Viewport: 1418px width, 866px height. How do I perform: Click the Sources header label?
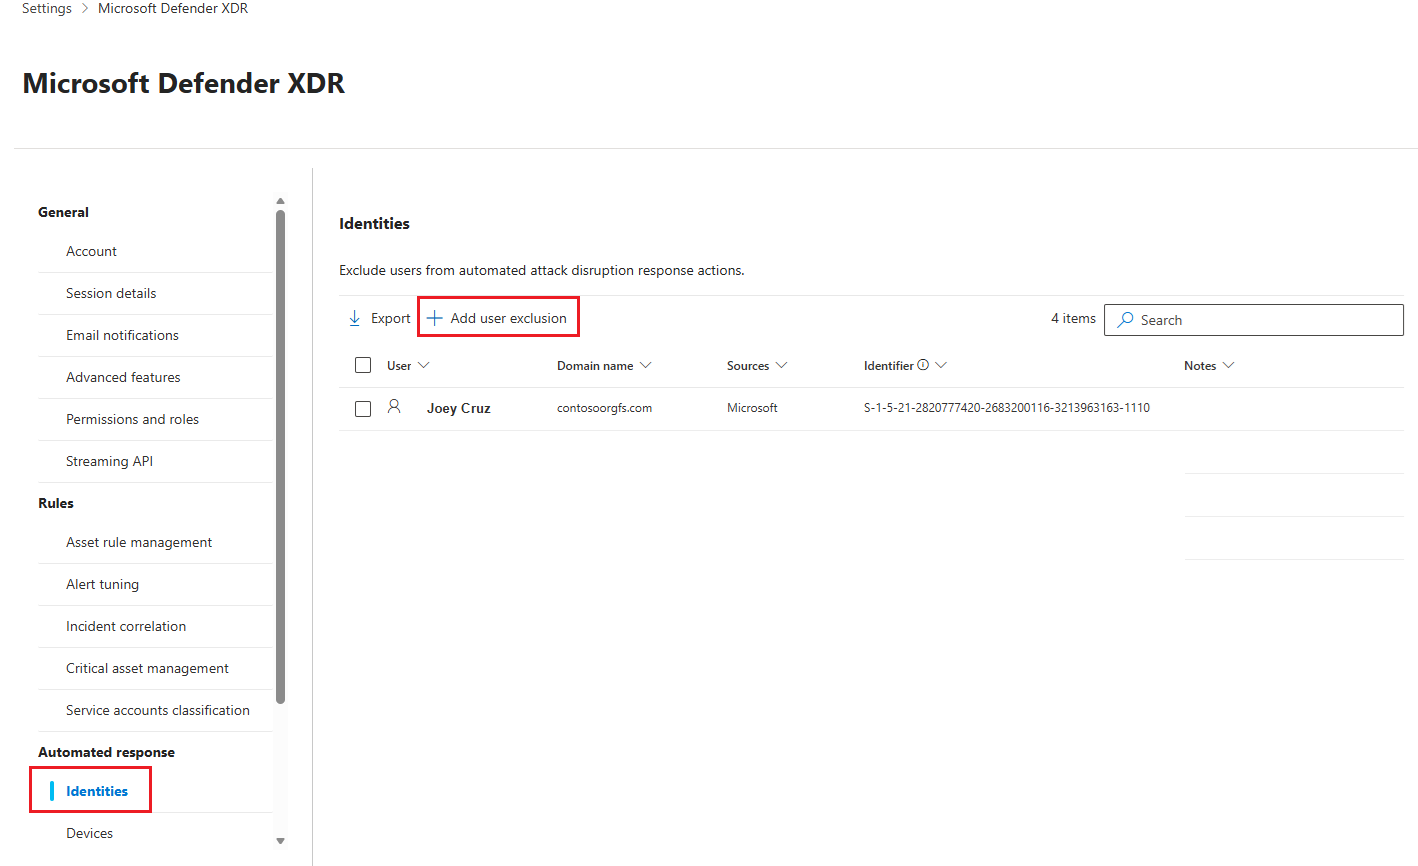[x=748, y=365]
